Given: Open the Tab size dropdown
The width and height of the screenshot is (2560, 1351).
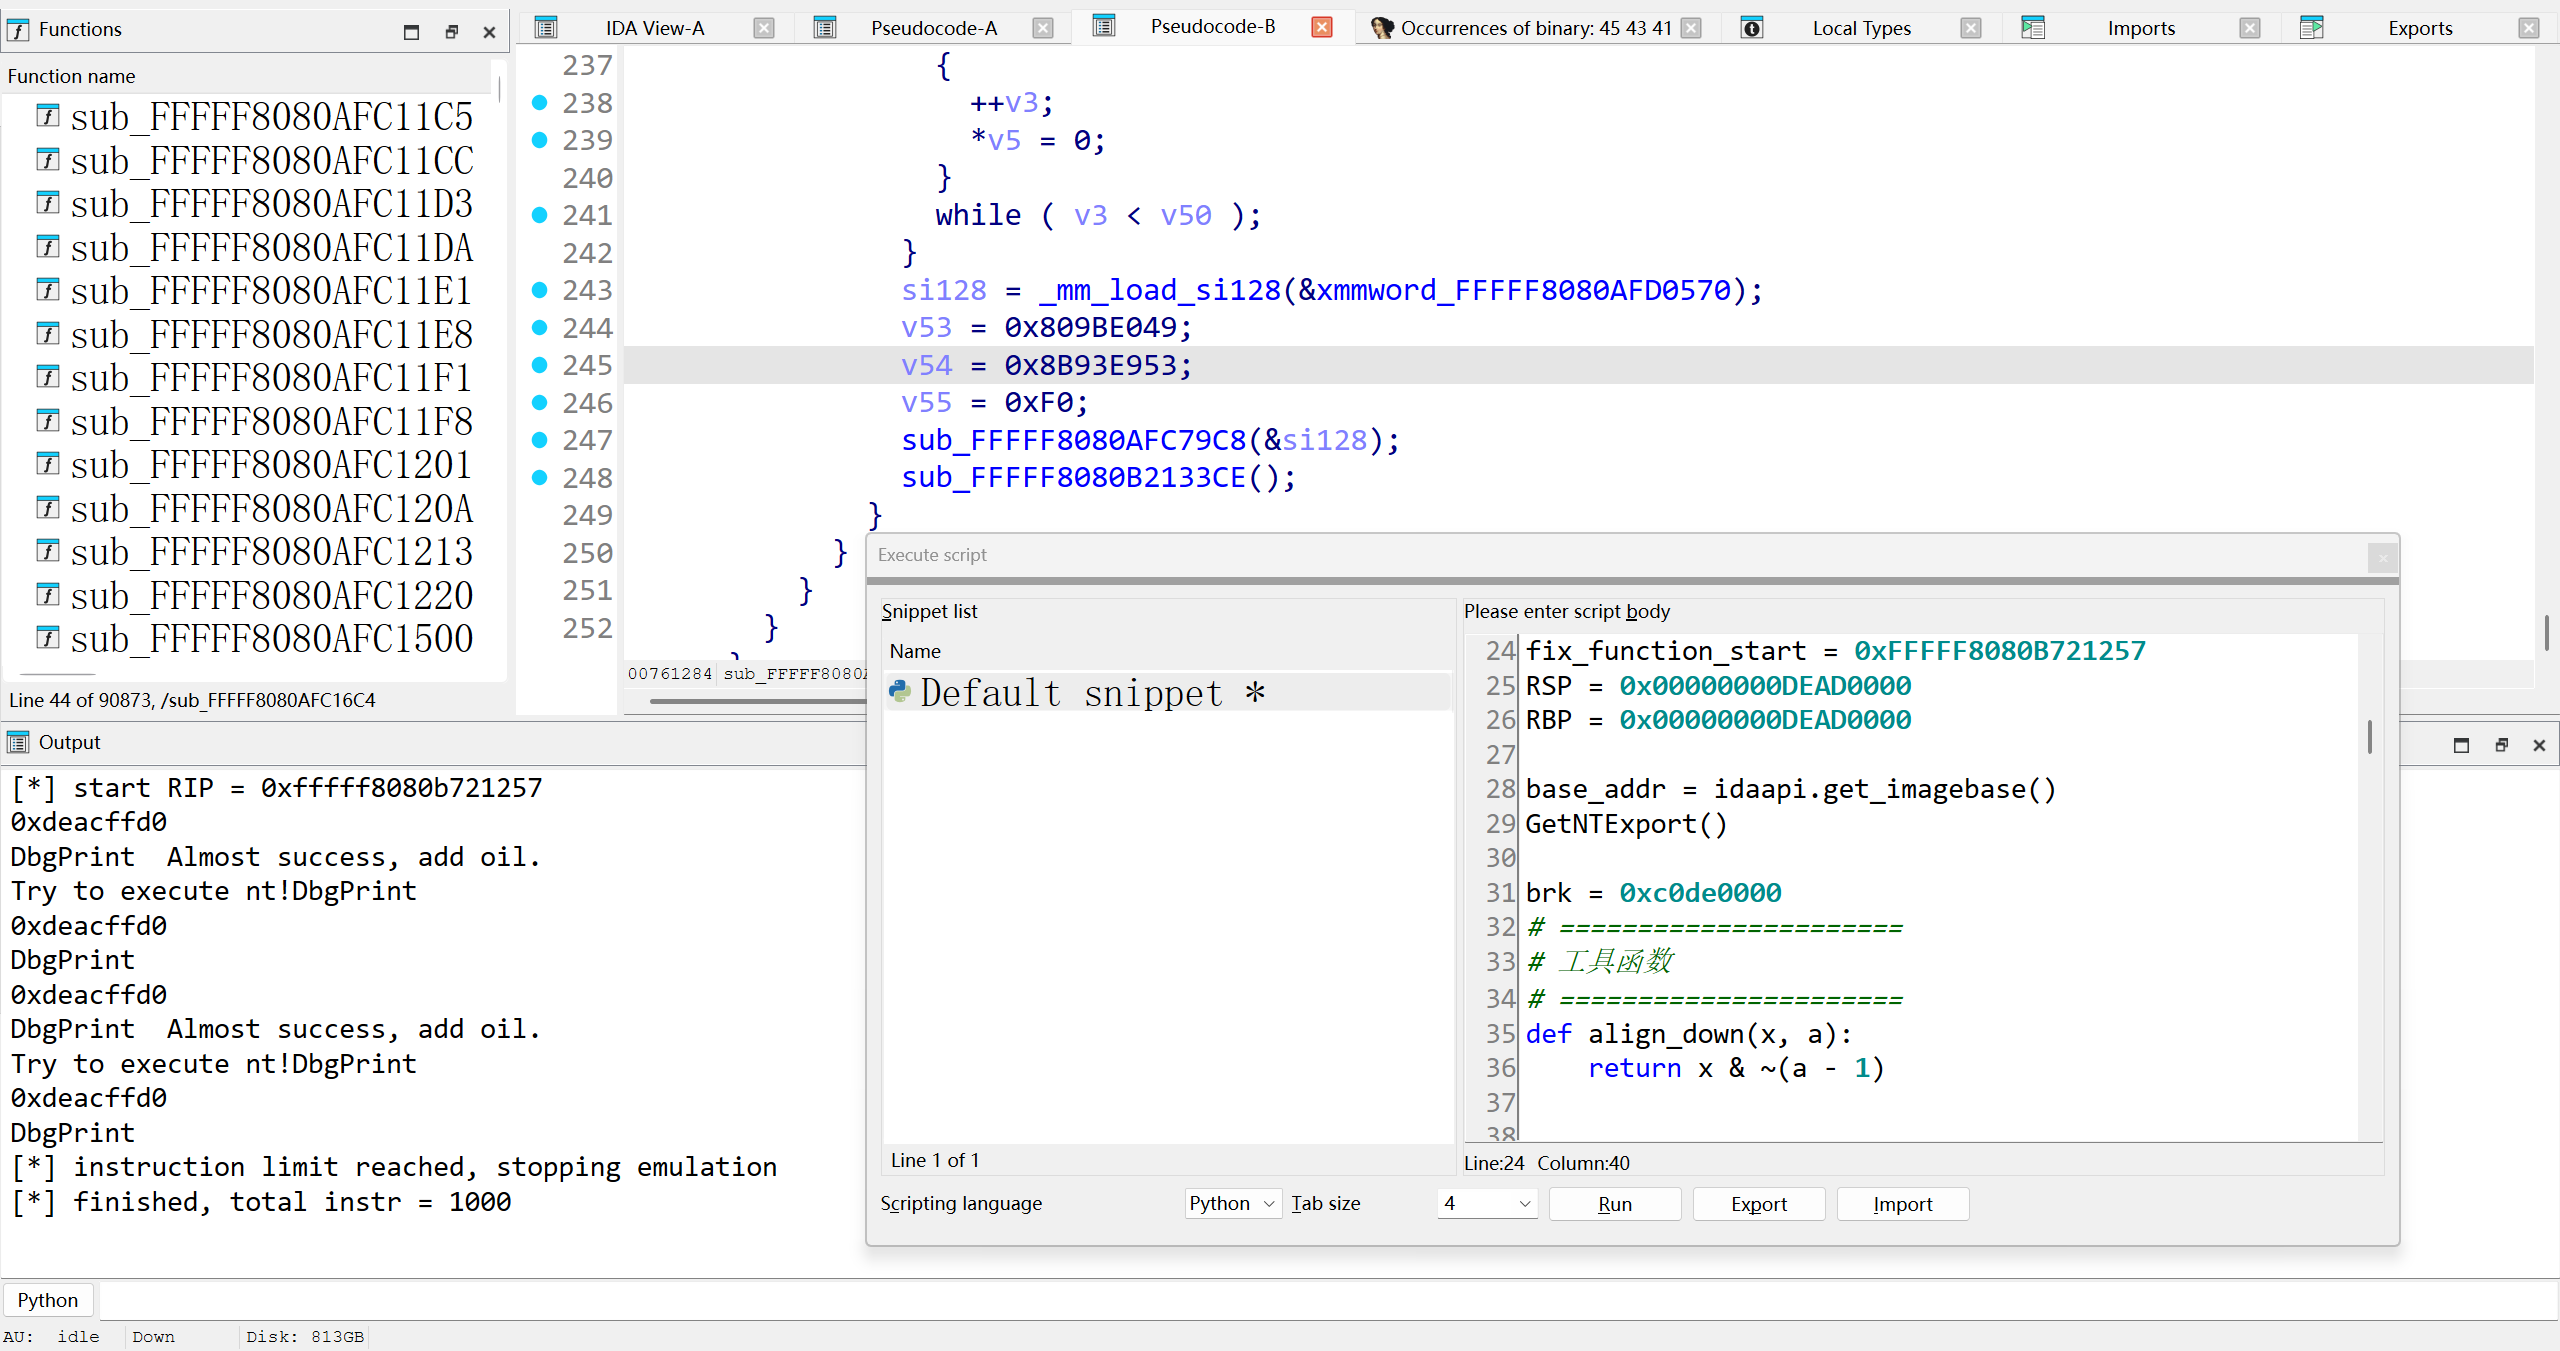Looking at the screenshot, I should point(1487,1203).
